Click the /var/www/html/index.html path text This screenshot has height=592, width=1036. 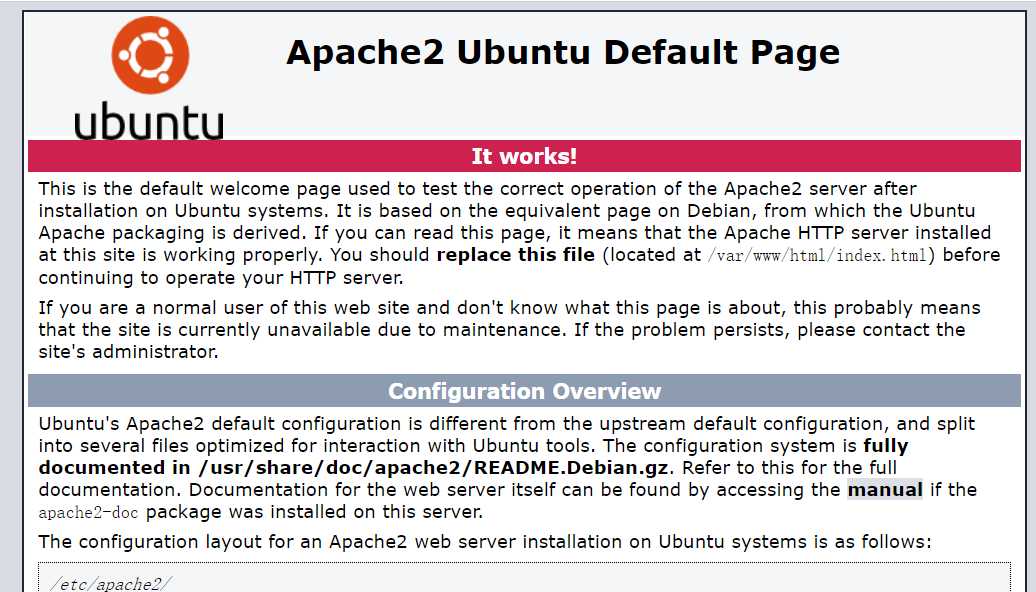[x=817, y=256]
